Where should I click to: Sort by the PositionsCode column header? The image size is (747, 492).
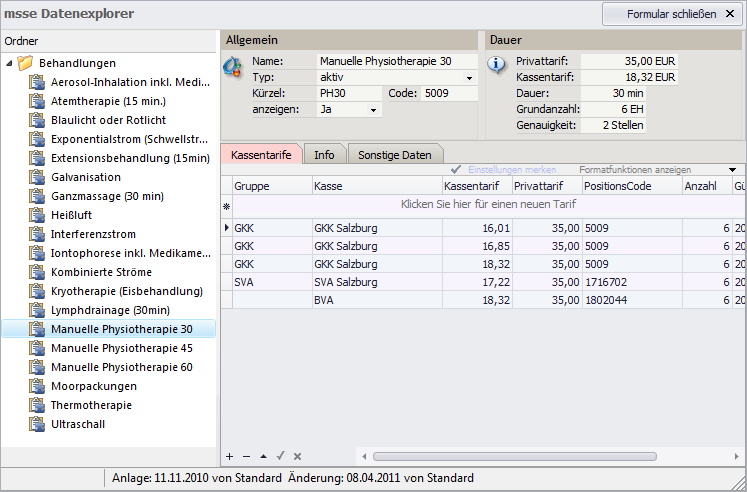(x=633, y=186)
